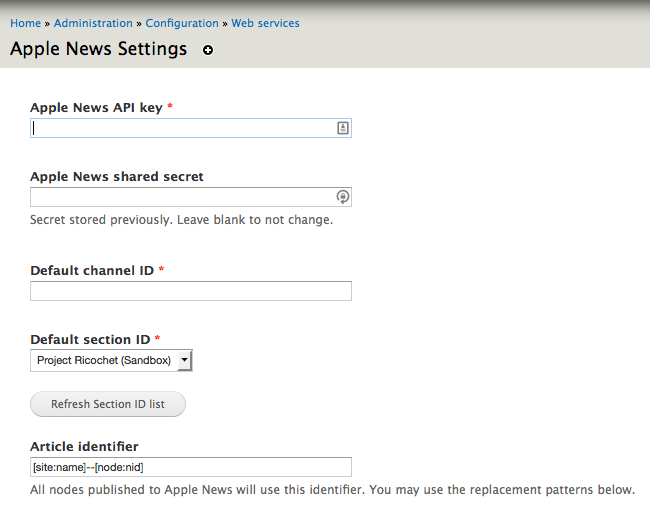
Task: Click the Default channel ID label
Action: point(92,271)
